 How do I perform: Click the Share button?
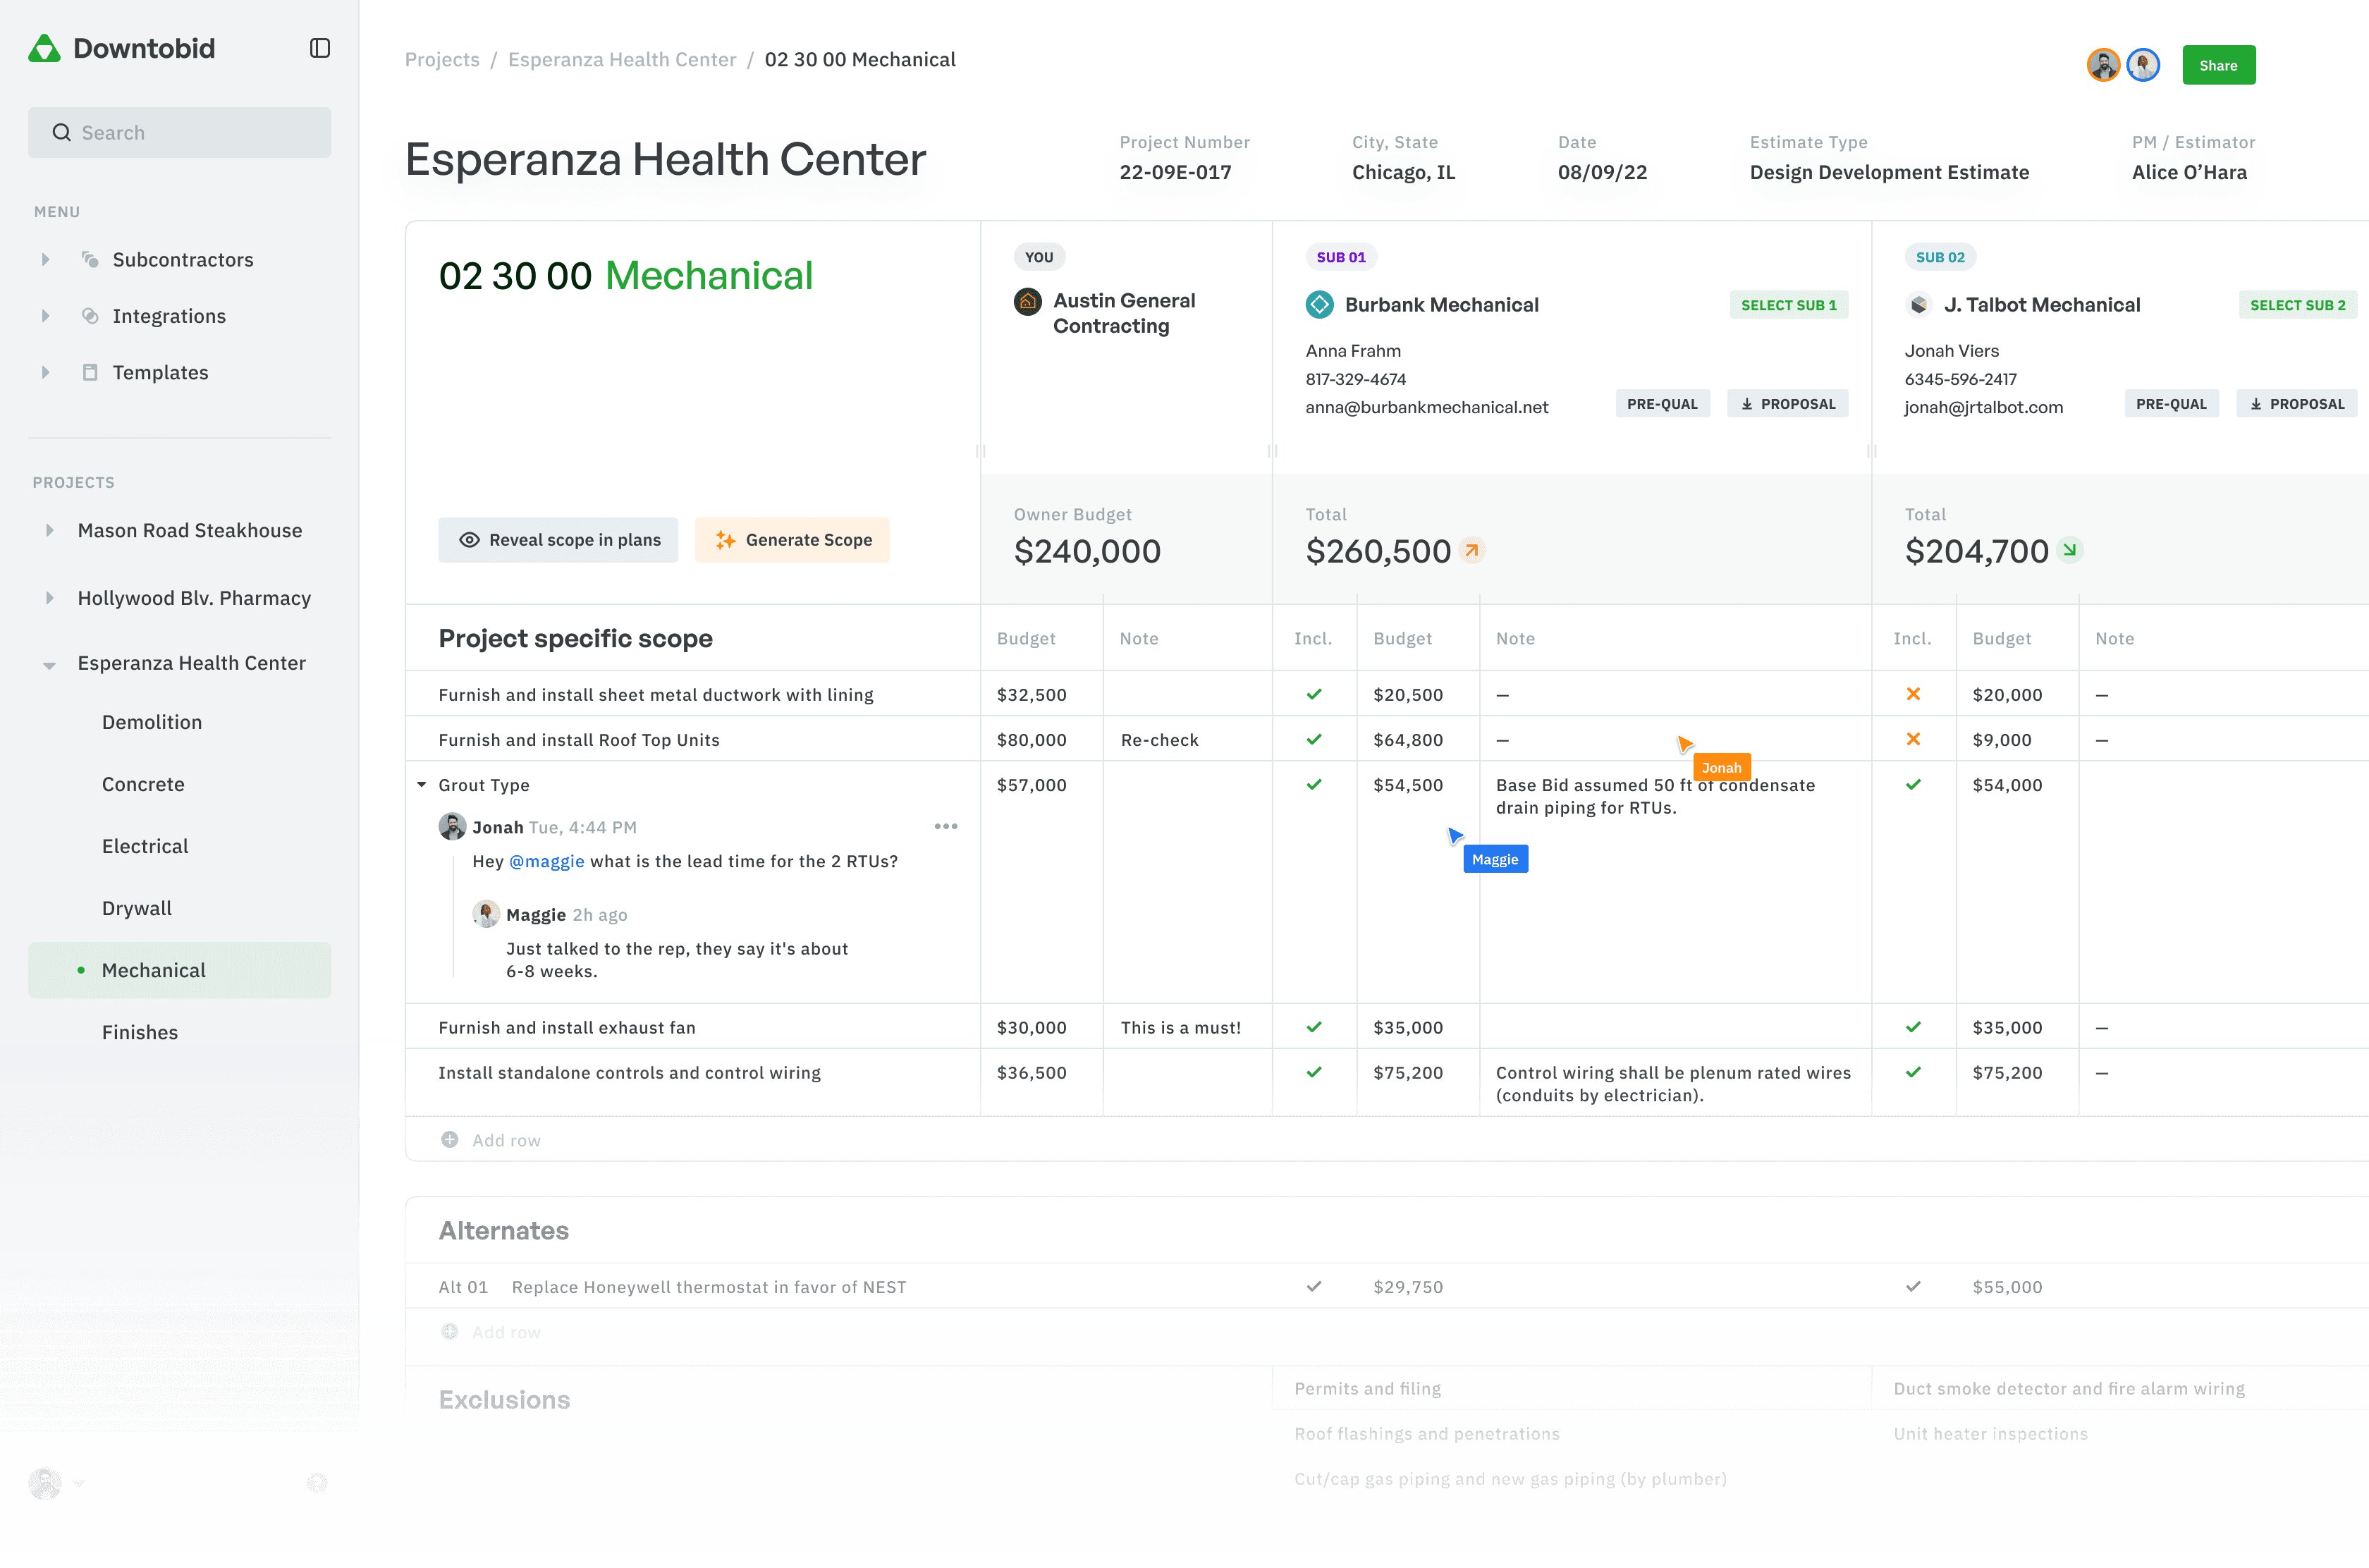(x=2218, y=65)
